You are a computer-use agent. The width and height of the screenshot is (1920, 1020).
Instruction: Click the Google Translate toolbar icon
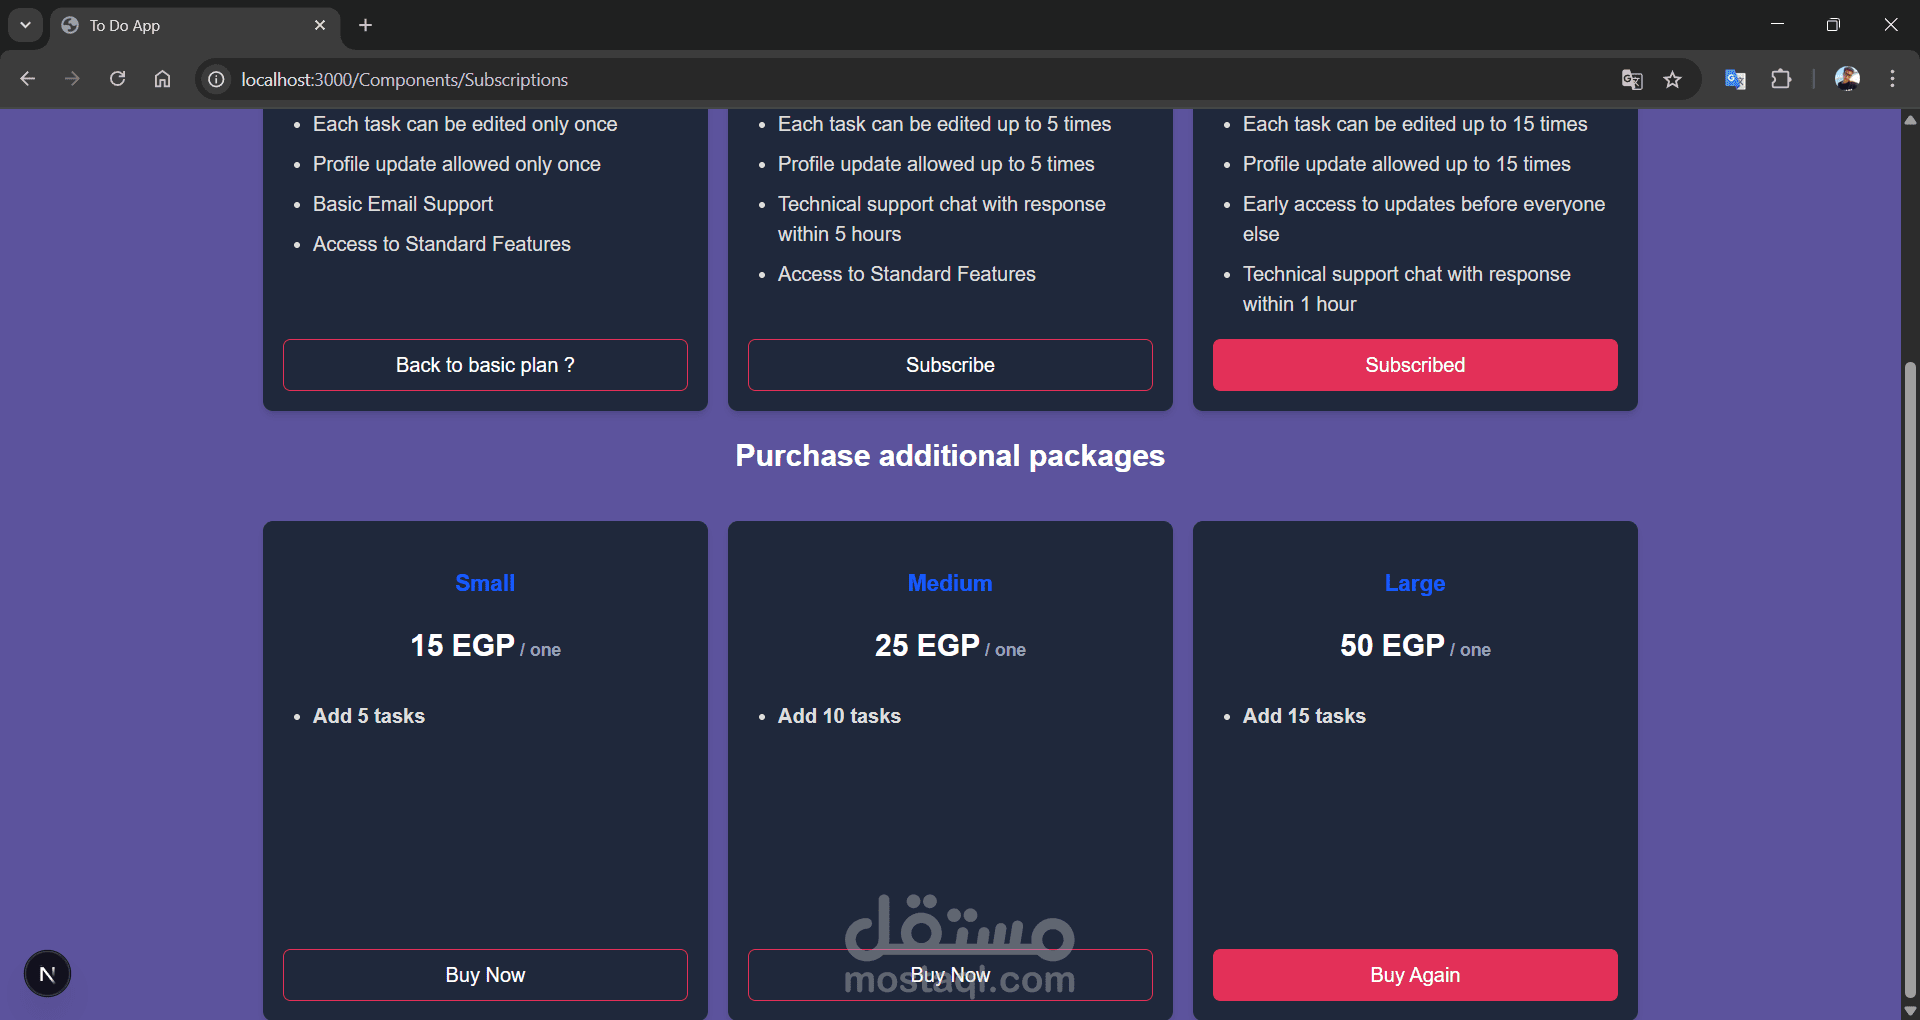pyautogui.click(x=1735, y=79)
